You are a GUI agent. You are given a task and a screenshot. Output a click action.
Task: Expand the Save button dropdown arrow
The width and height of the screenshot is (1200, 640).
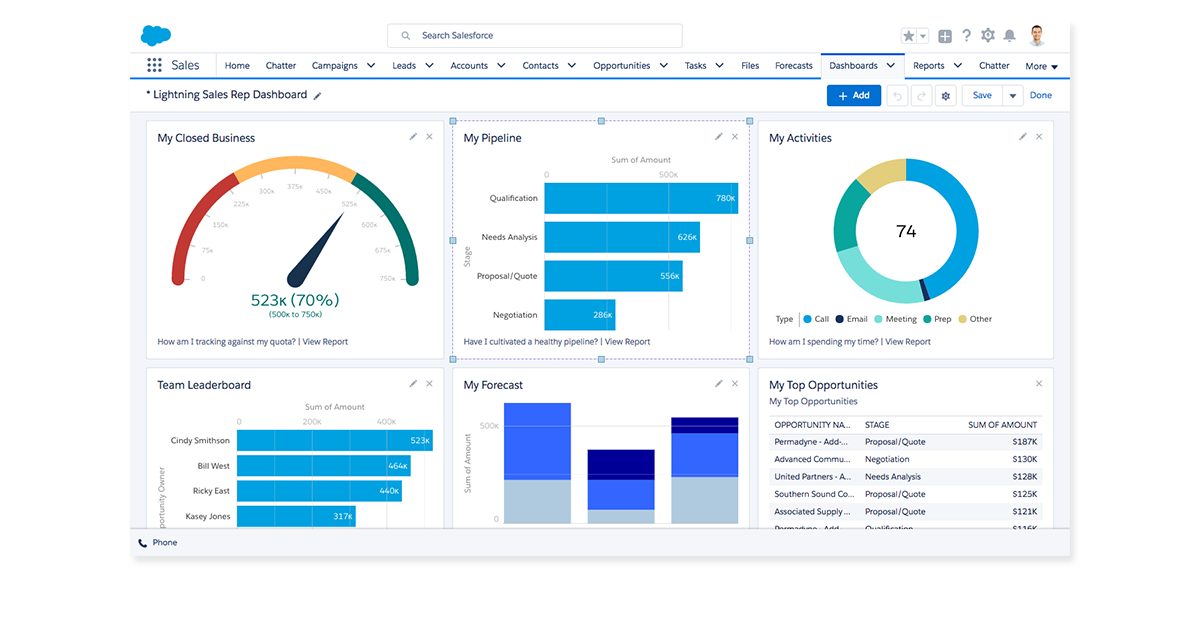(x=1012, y=96)
